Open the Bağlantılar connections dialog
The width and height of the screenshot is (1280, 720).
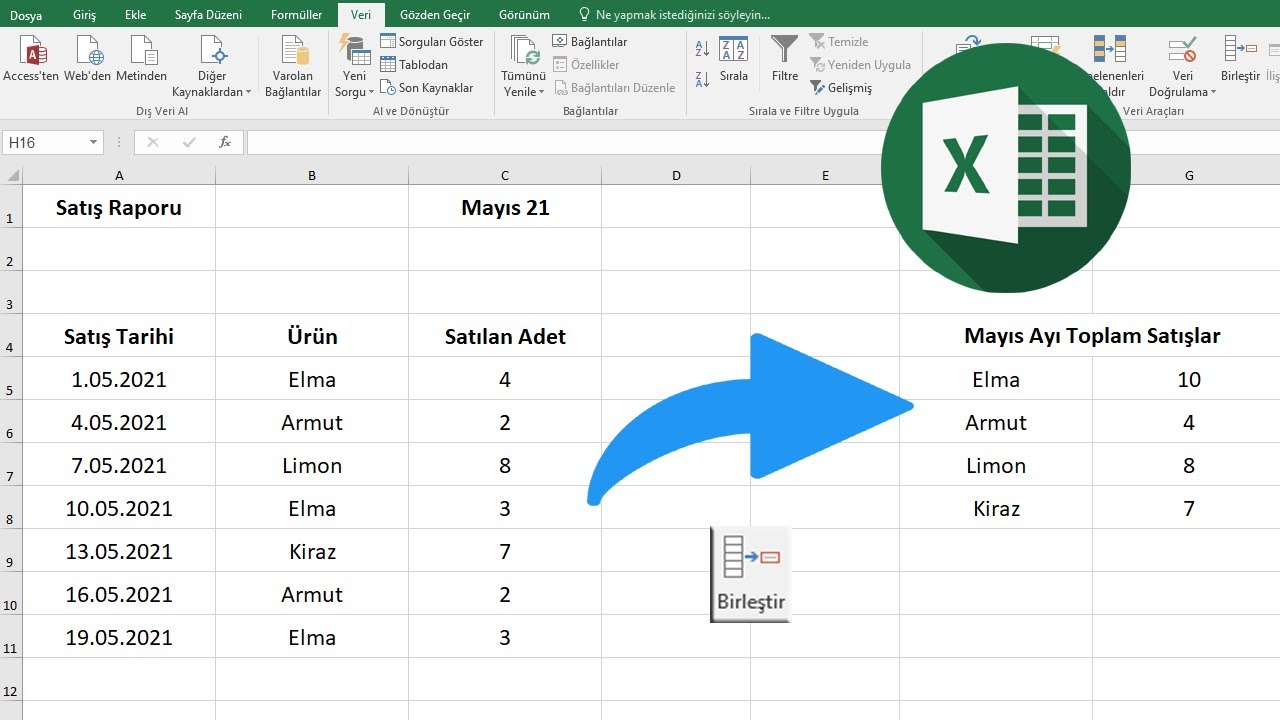[590, 42]
